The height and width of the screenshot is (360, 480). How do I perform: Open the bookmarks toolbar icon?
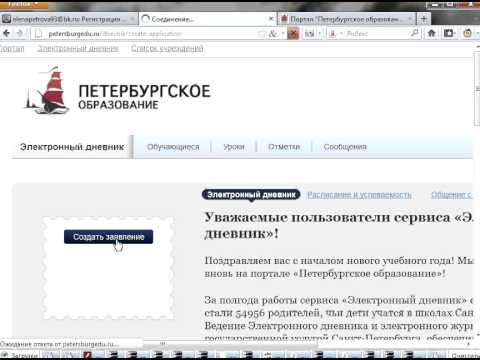[x=449, y=33]
